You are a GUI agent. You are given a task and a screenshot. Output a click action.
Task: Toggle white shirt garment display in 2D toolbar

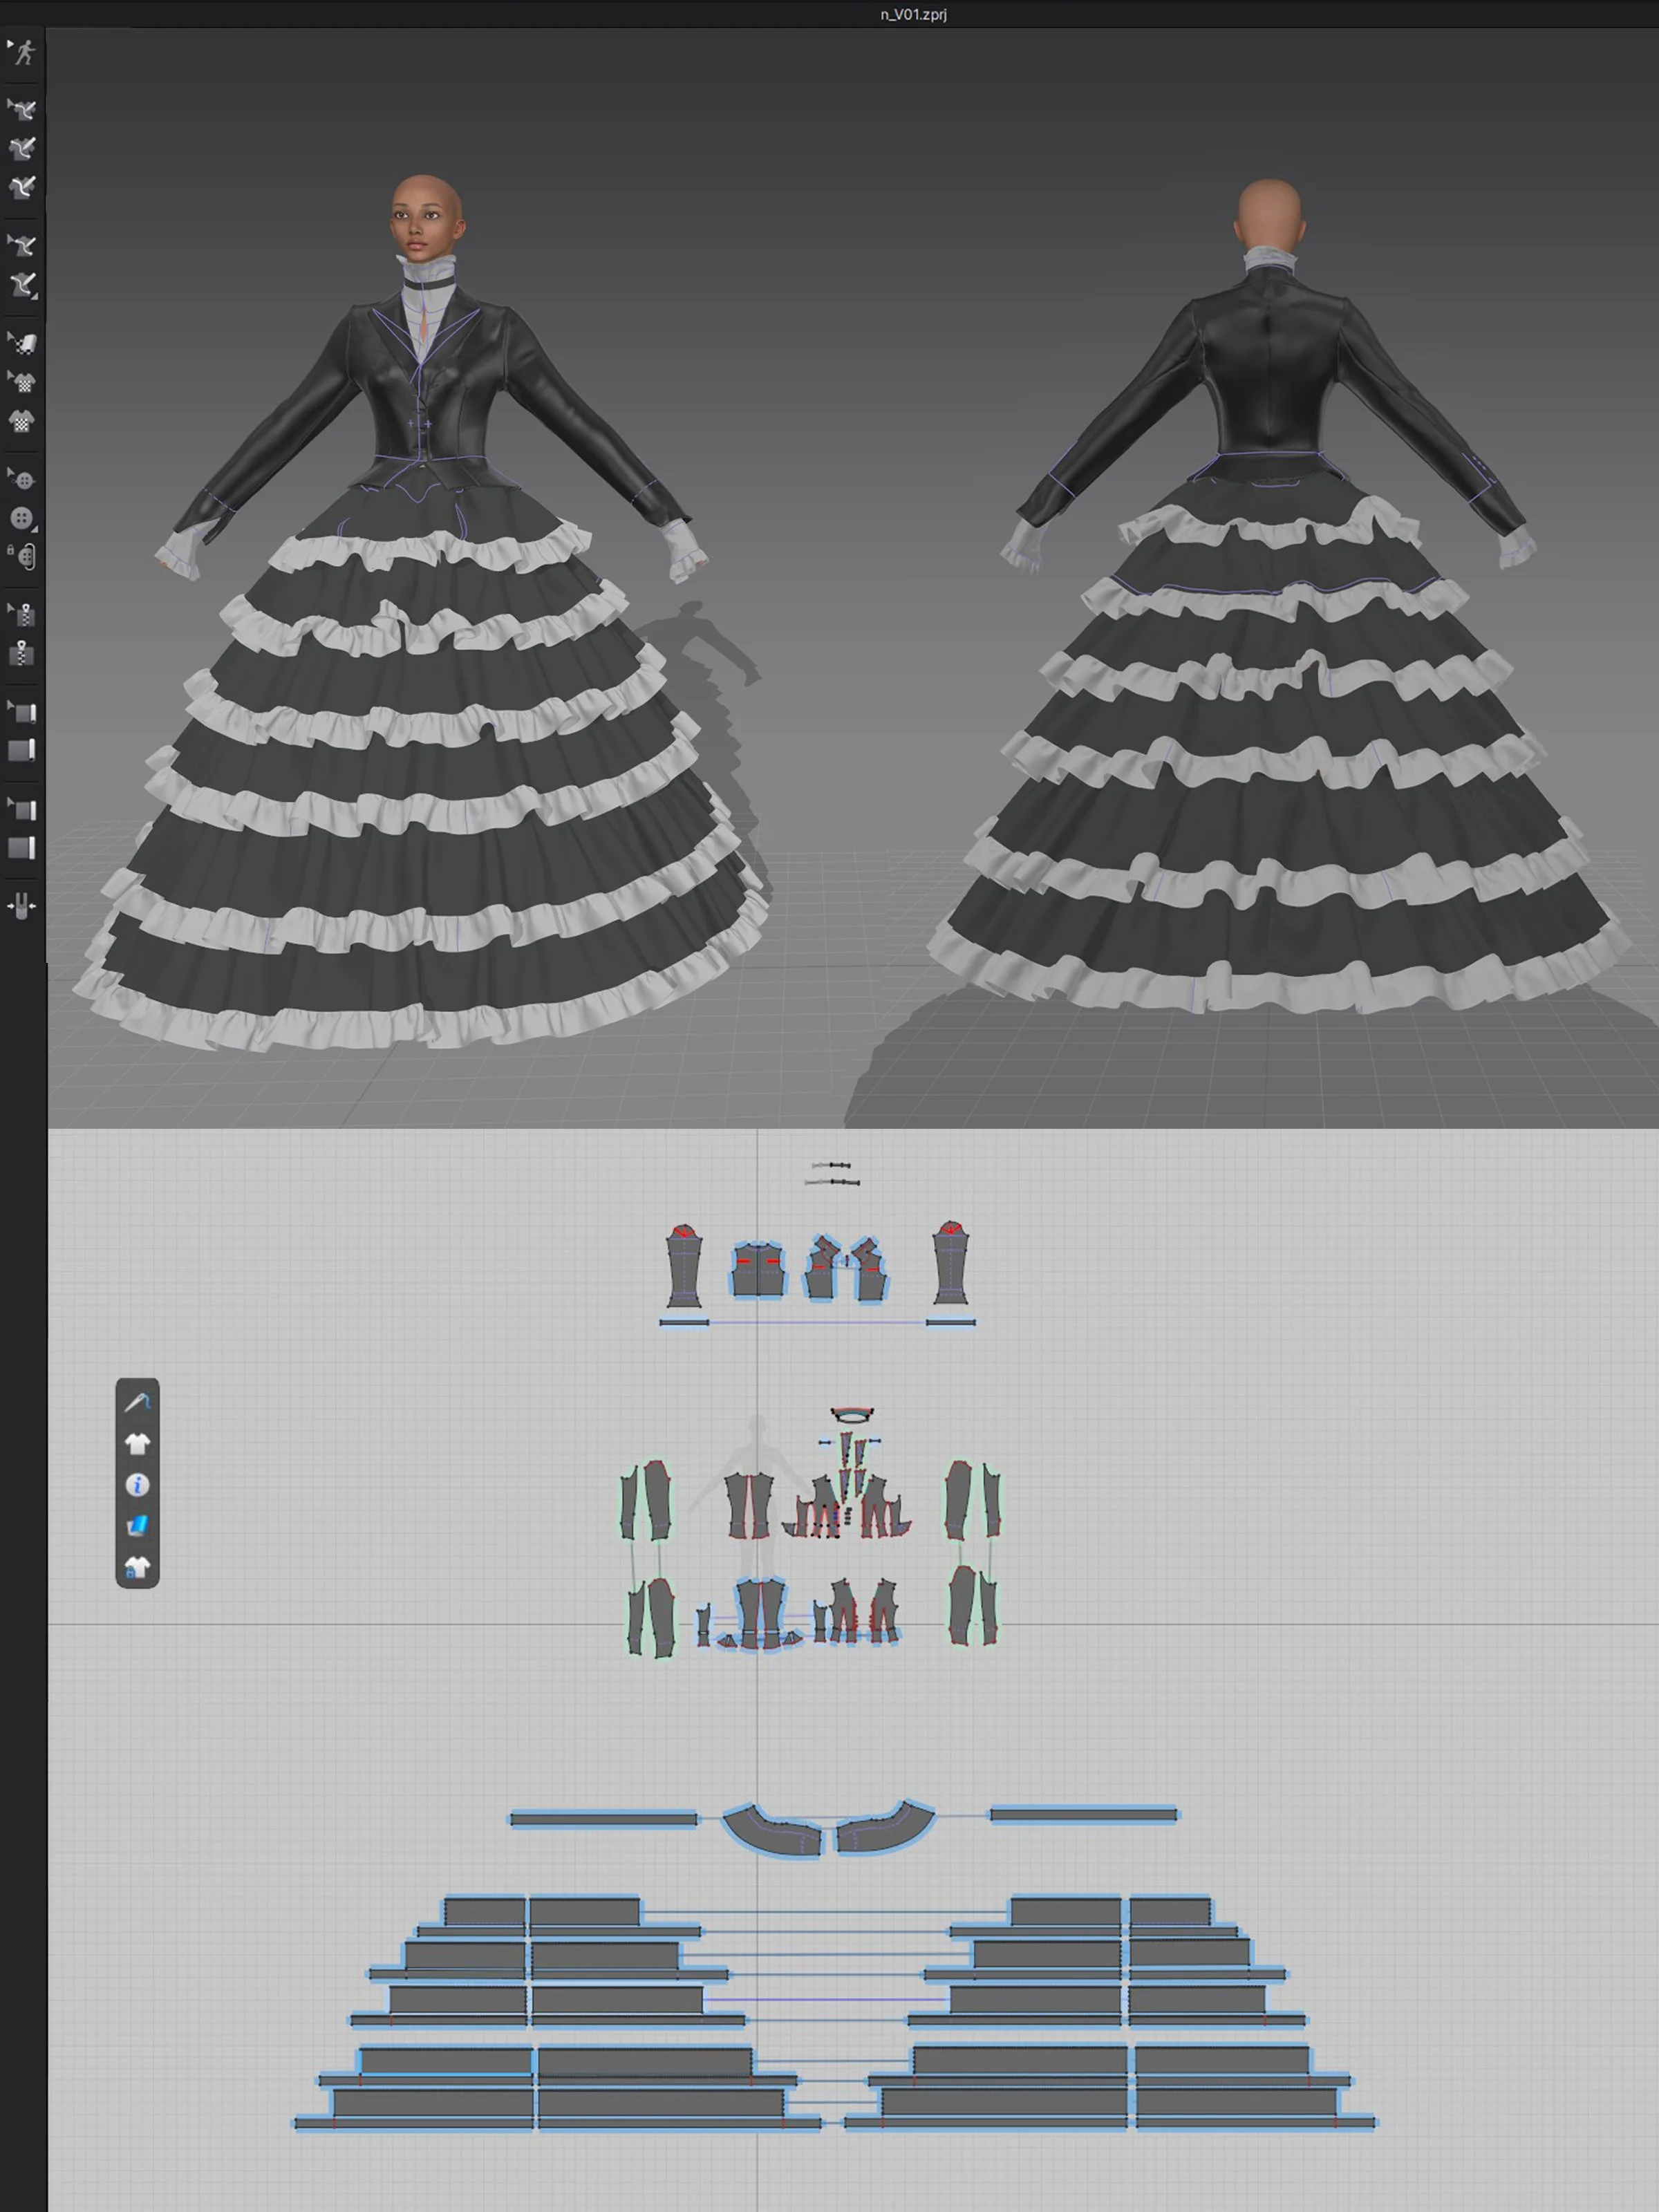(x=137, y=1443)
